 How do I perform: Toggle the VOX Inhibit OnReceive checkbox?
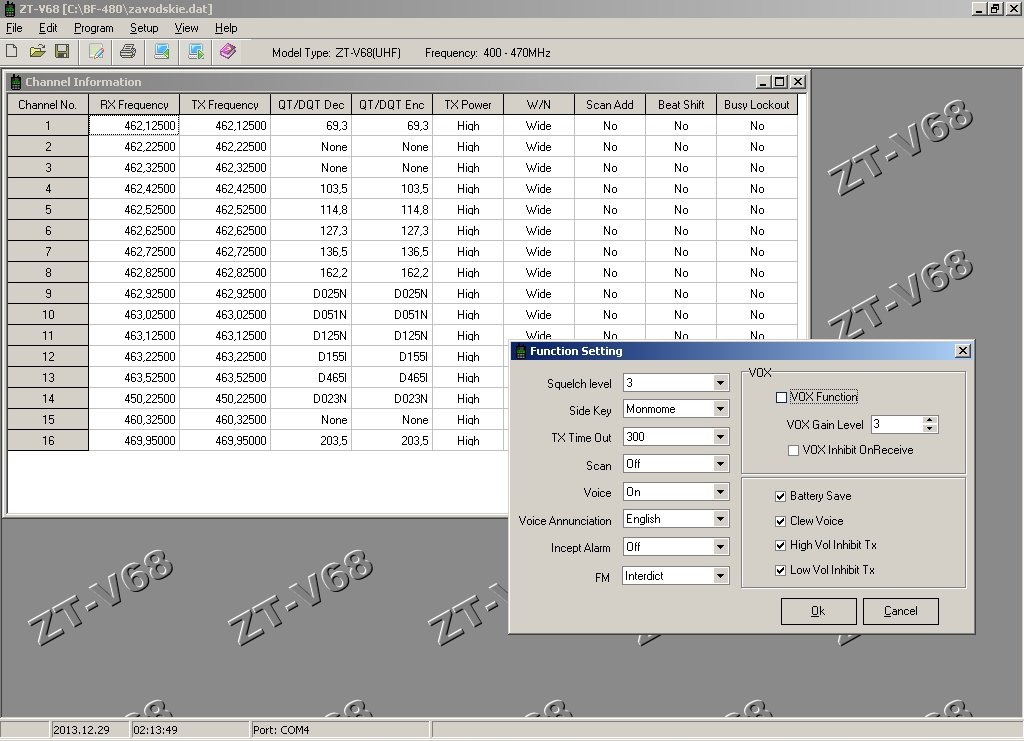(794, 451)
